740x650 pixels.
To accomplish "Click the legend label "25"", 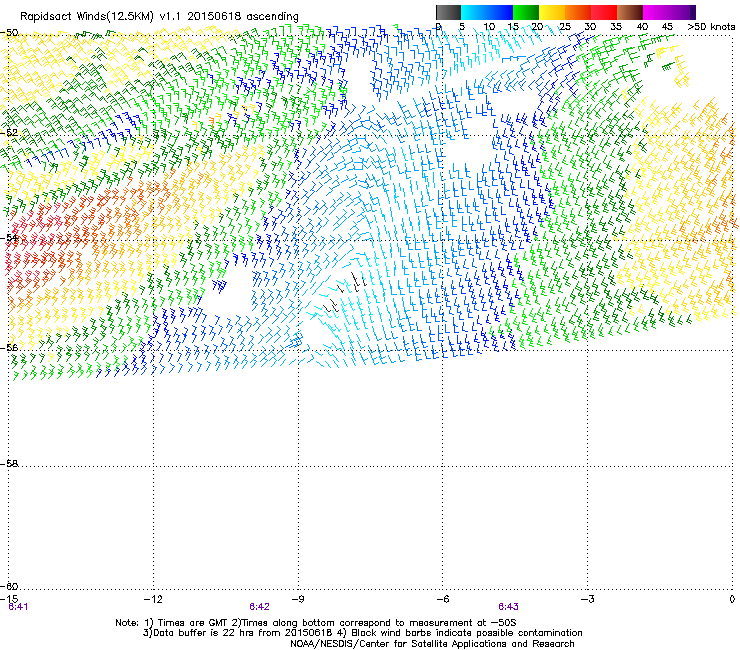I will point(565,27).
